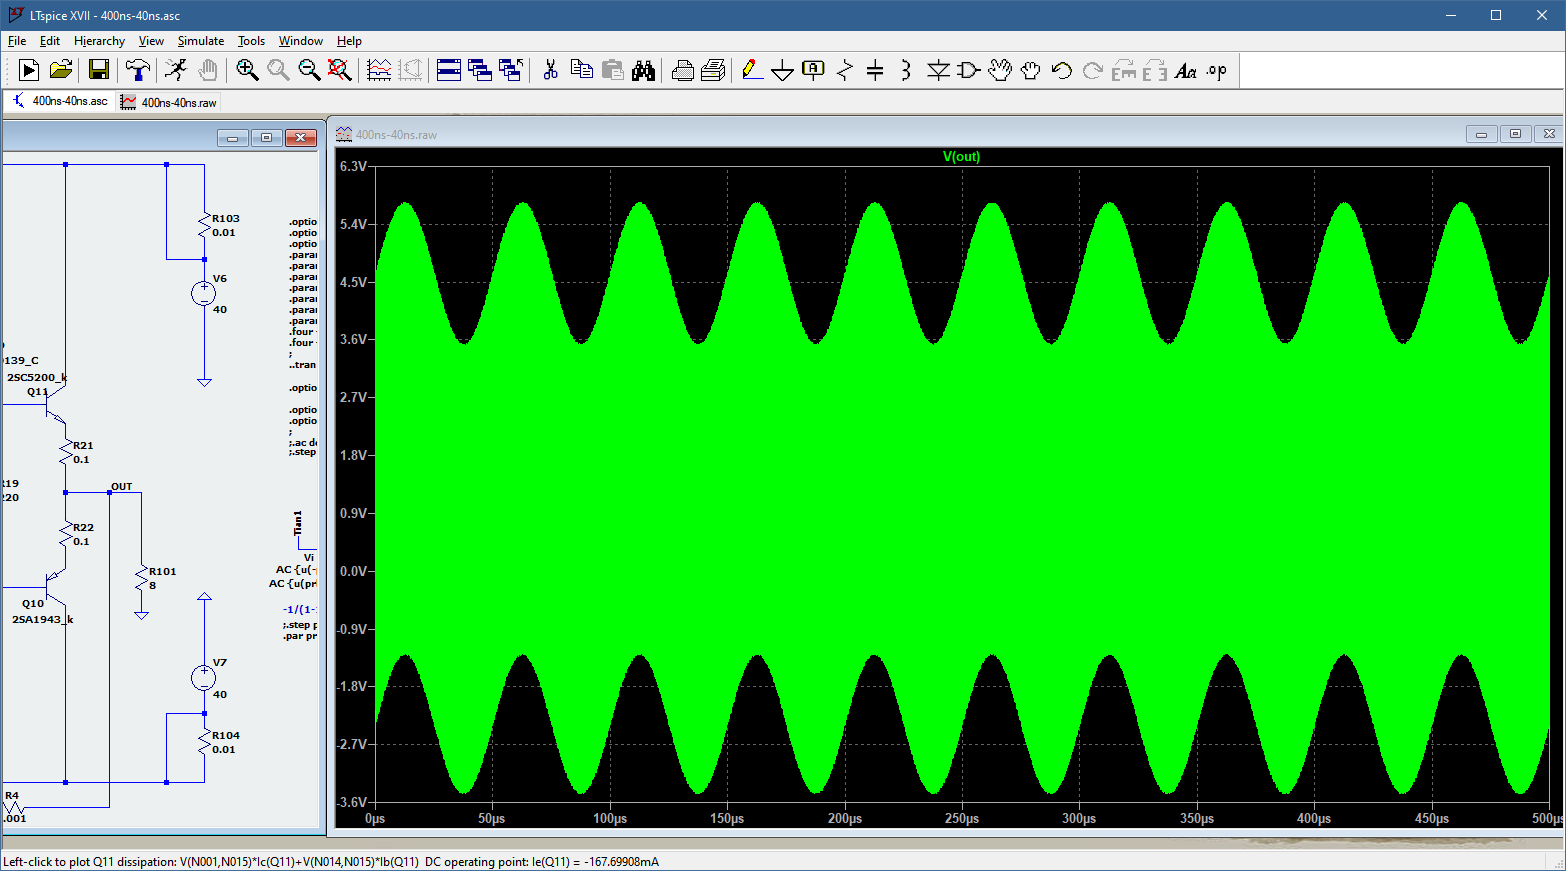Add a SPICE directive with .op icon
This screenshot has width=1566, height=871.
tap(1216, 70)
